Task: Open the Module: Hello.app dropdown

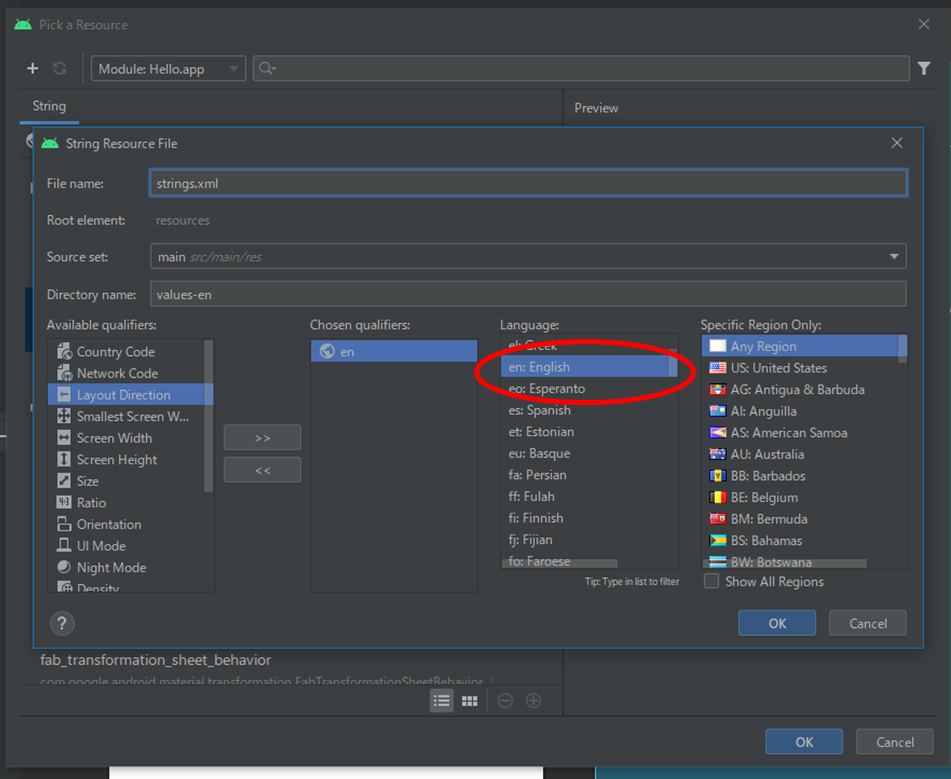Action: click(168, 69)
